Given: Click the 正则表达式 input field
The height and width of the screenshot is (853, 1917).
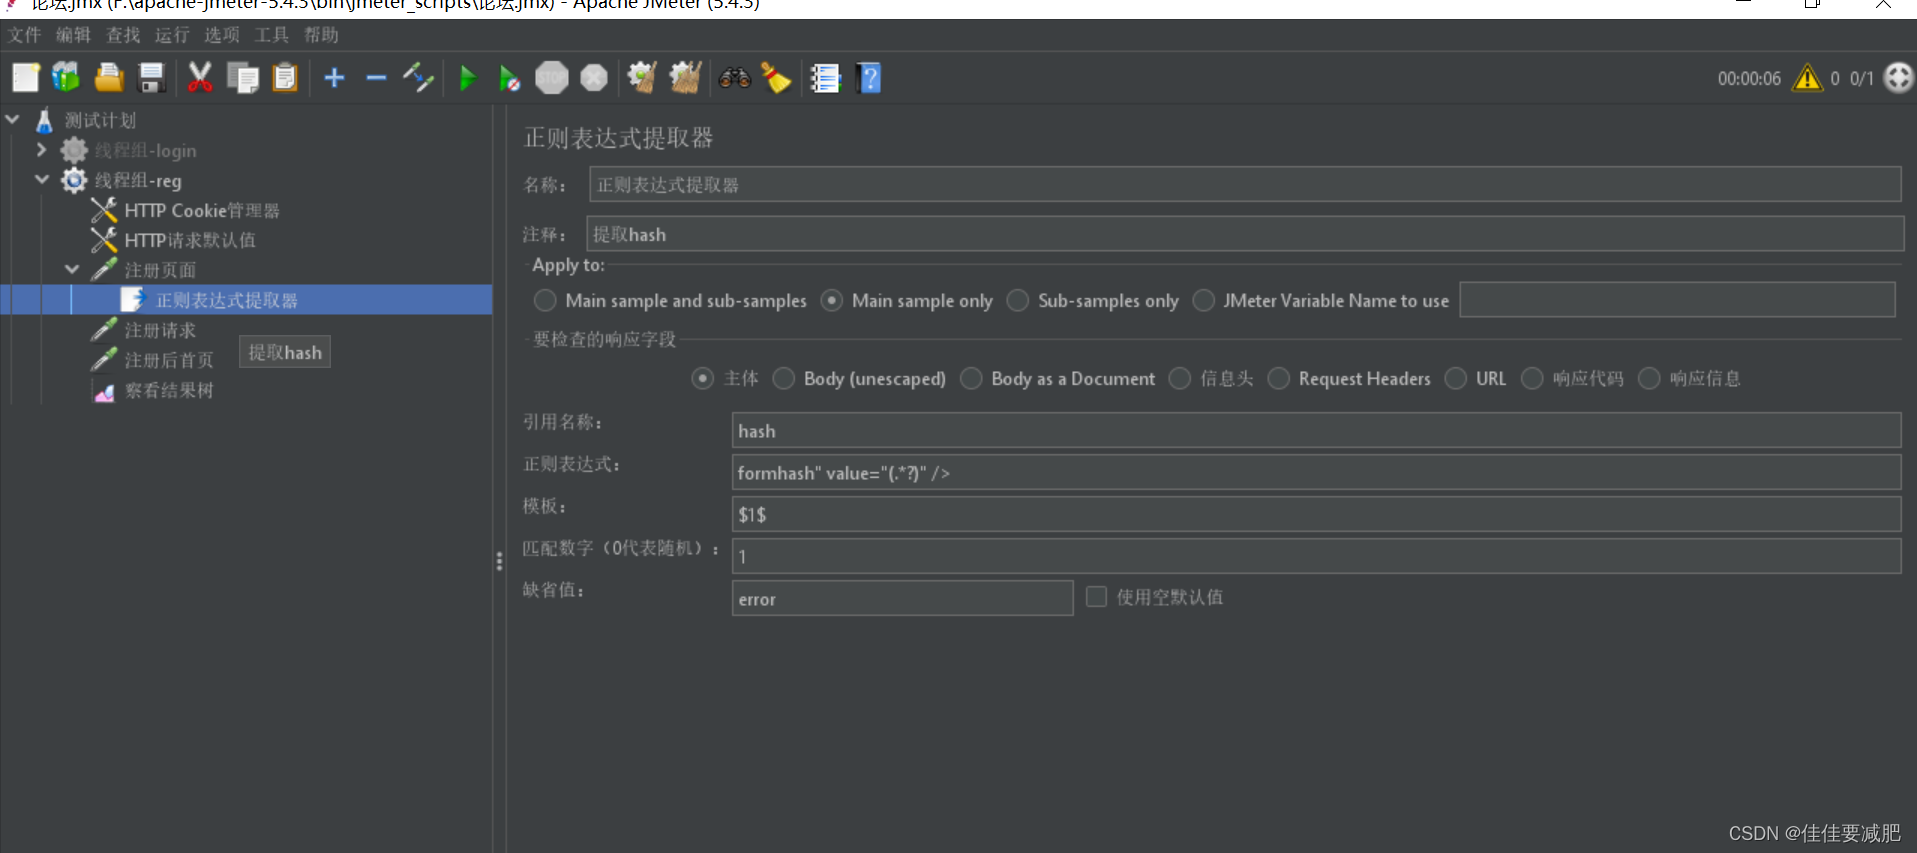Looking at the screenshot, I should [1316, 472].
